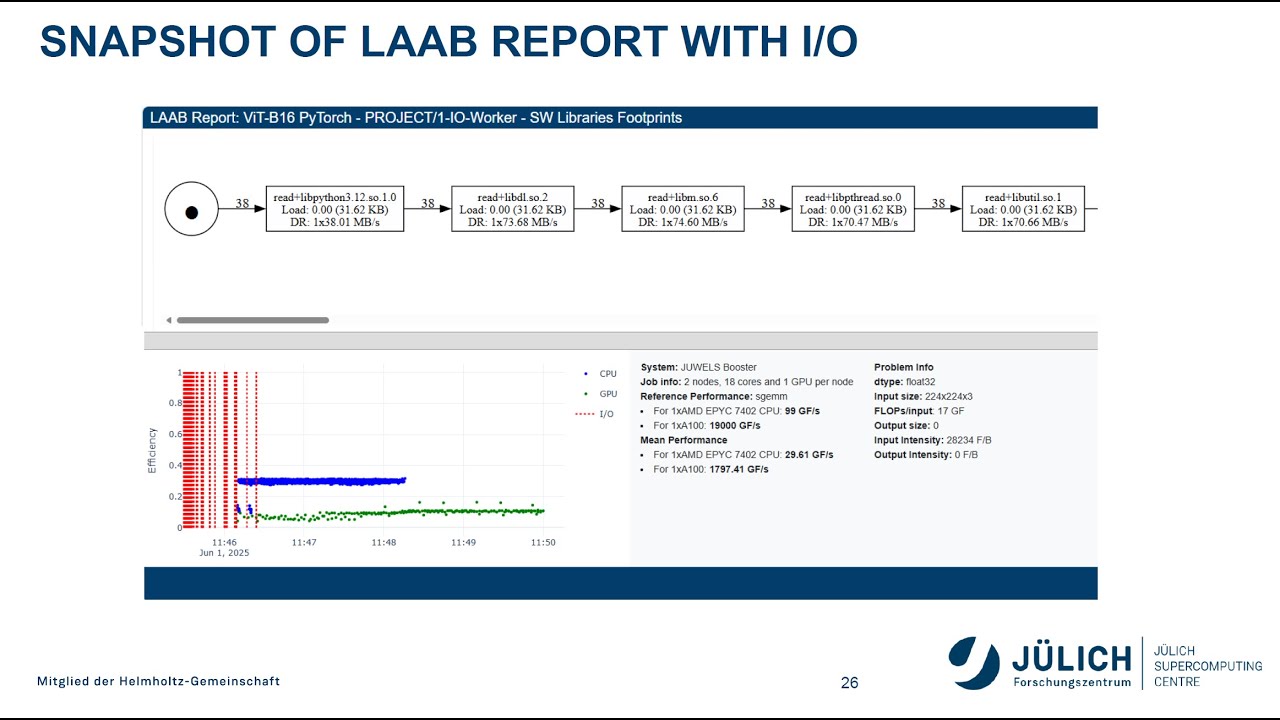1280x720 pixels.
Task: Click the start node circle in the graph
Action: point(192,209)
